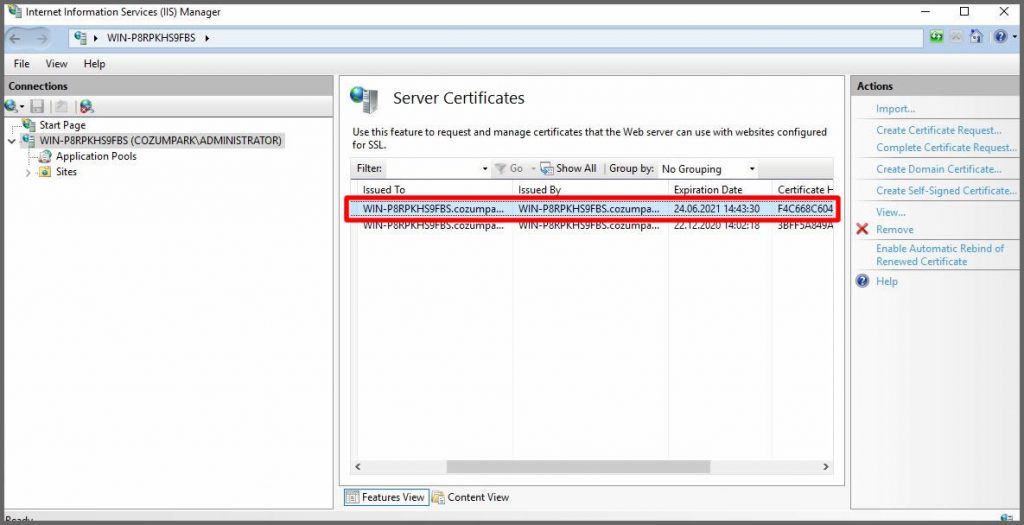Click the server icon in the address bar

pos(80,37)
